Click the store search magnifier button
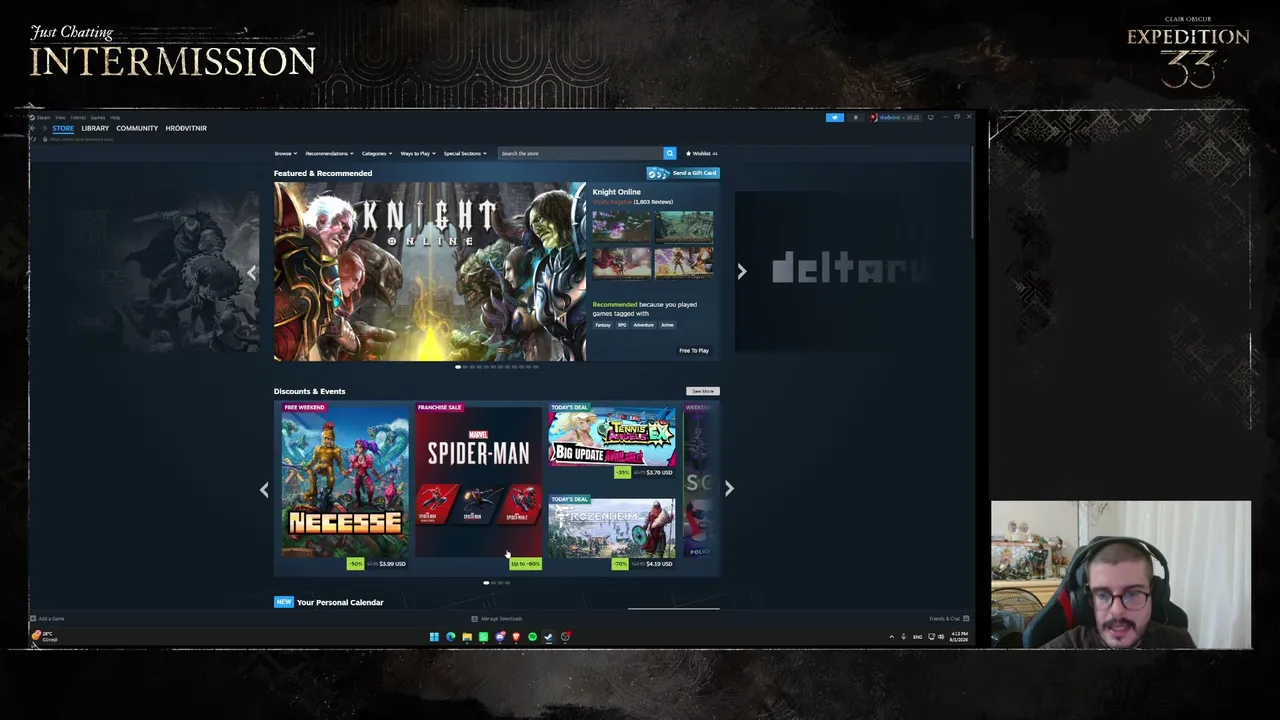 [x=670, y=153]
